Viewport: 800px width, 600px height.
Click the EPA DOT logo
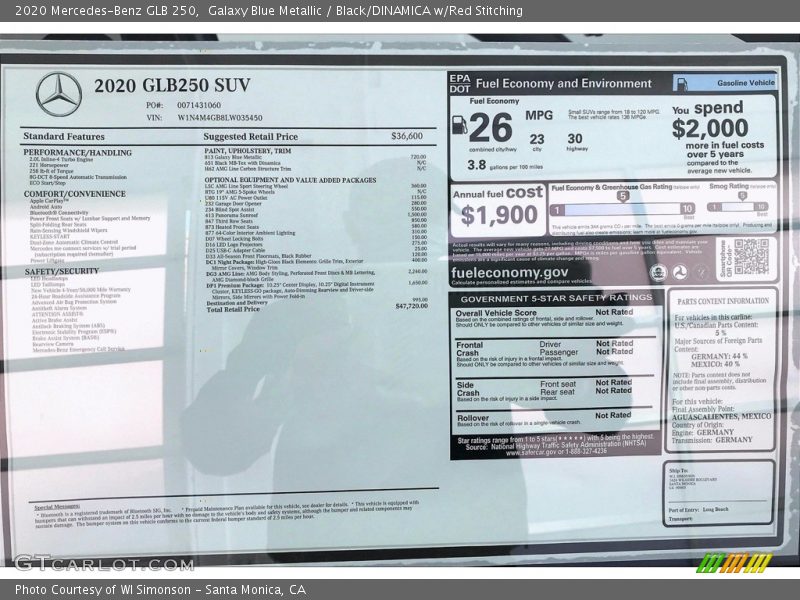coord(460,83)
